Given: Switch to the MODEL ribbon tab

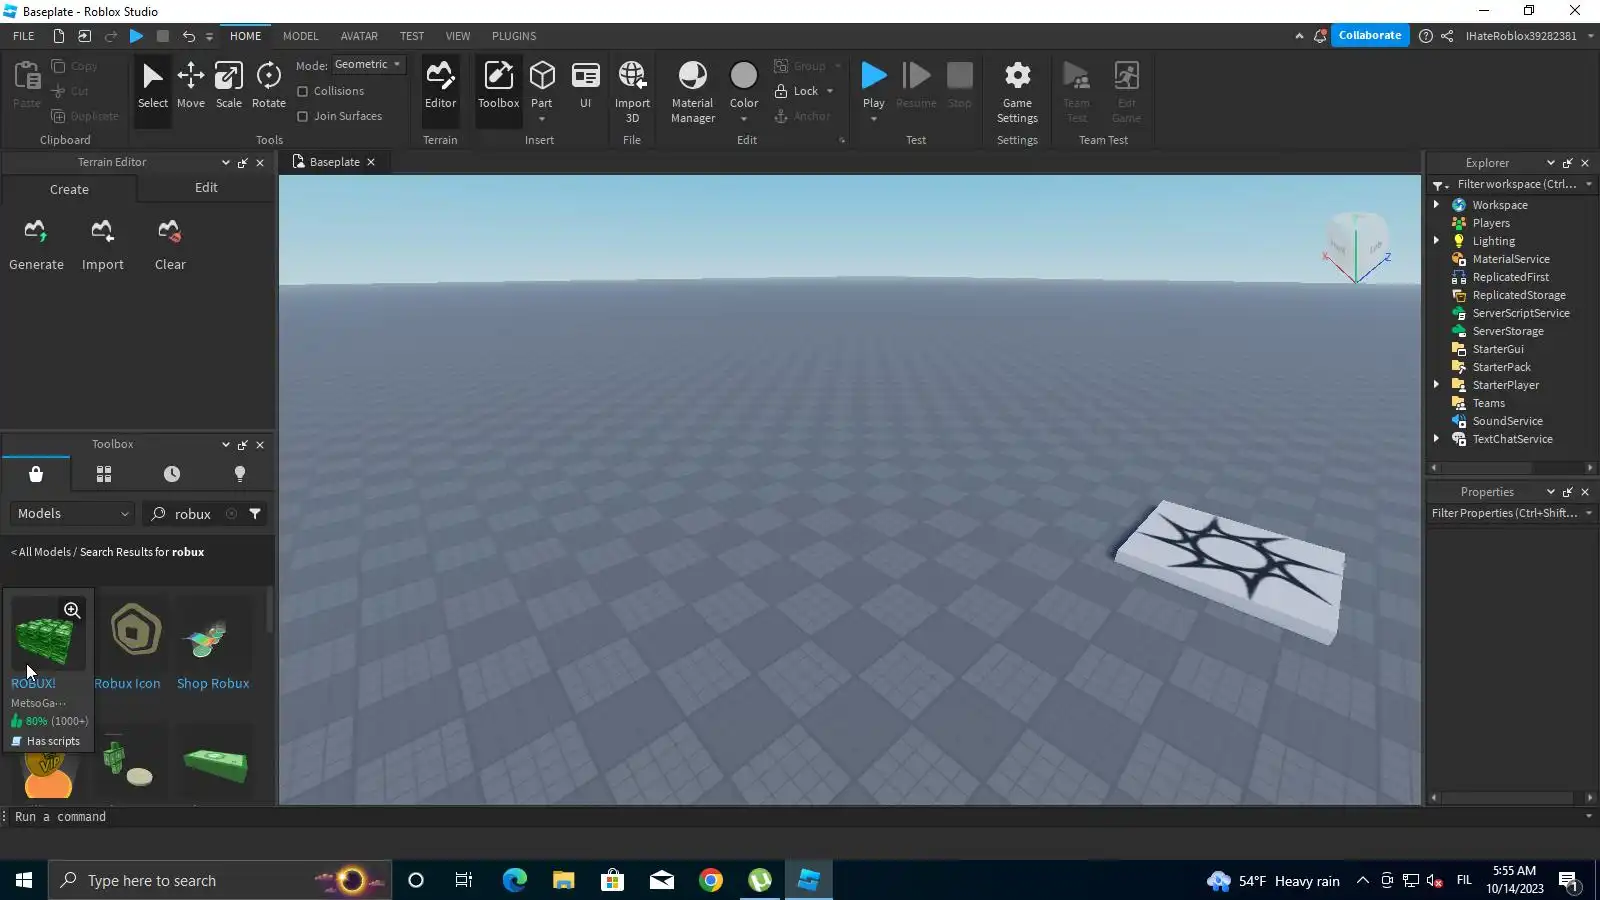Looking at the screenshot, I should tap(300, 36).
